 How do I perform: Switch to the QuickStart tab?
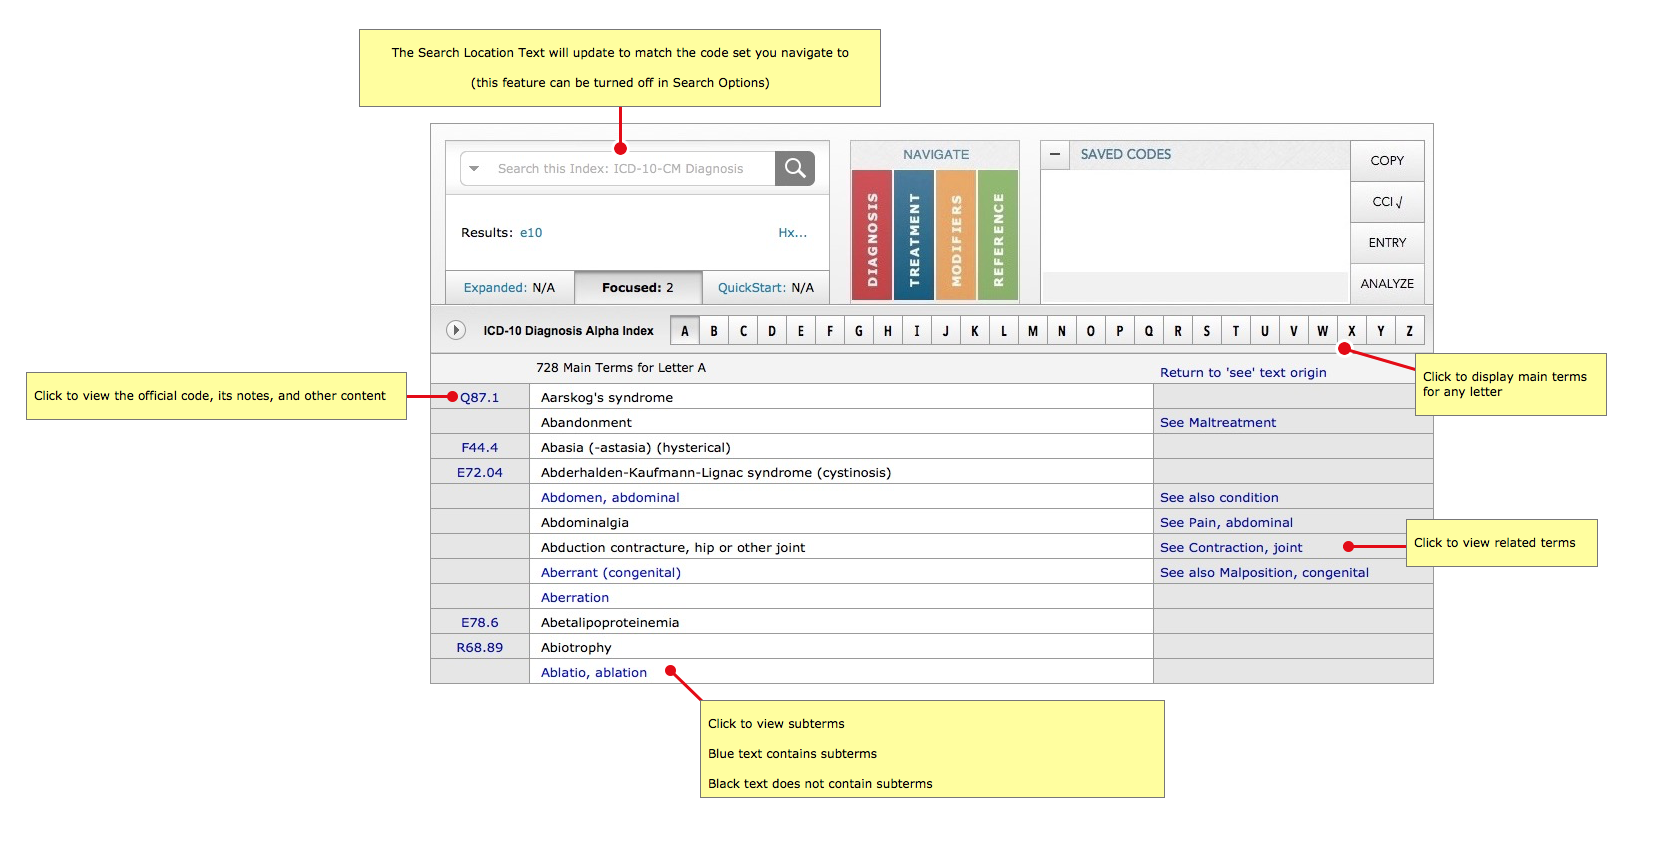pos(766,288)
